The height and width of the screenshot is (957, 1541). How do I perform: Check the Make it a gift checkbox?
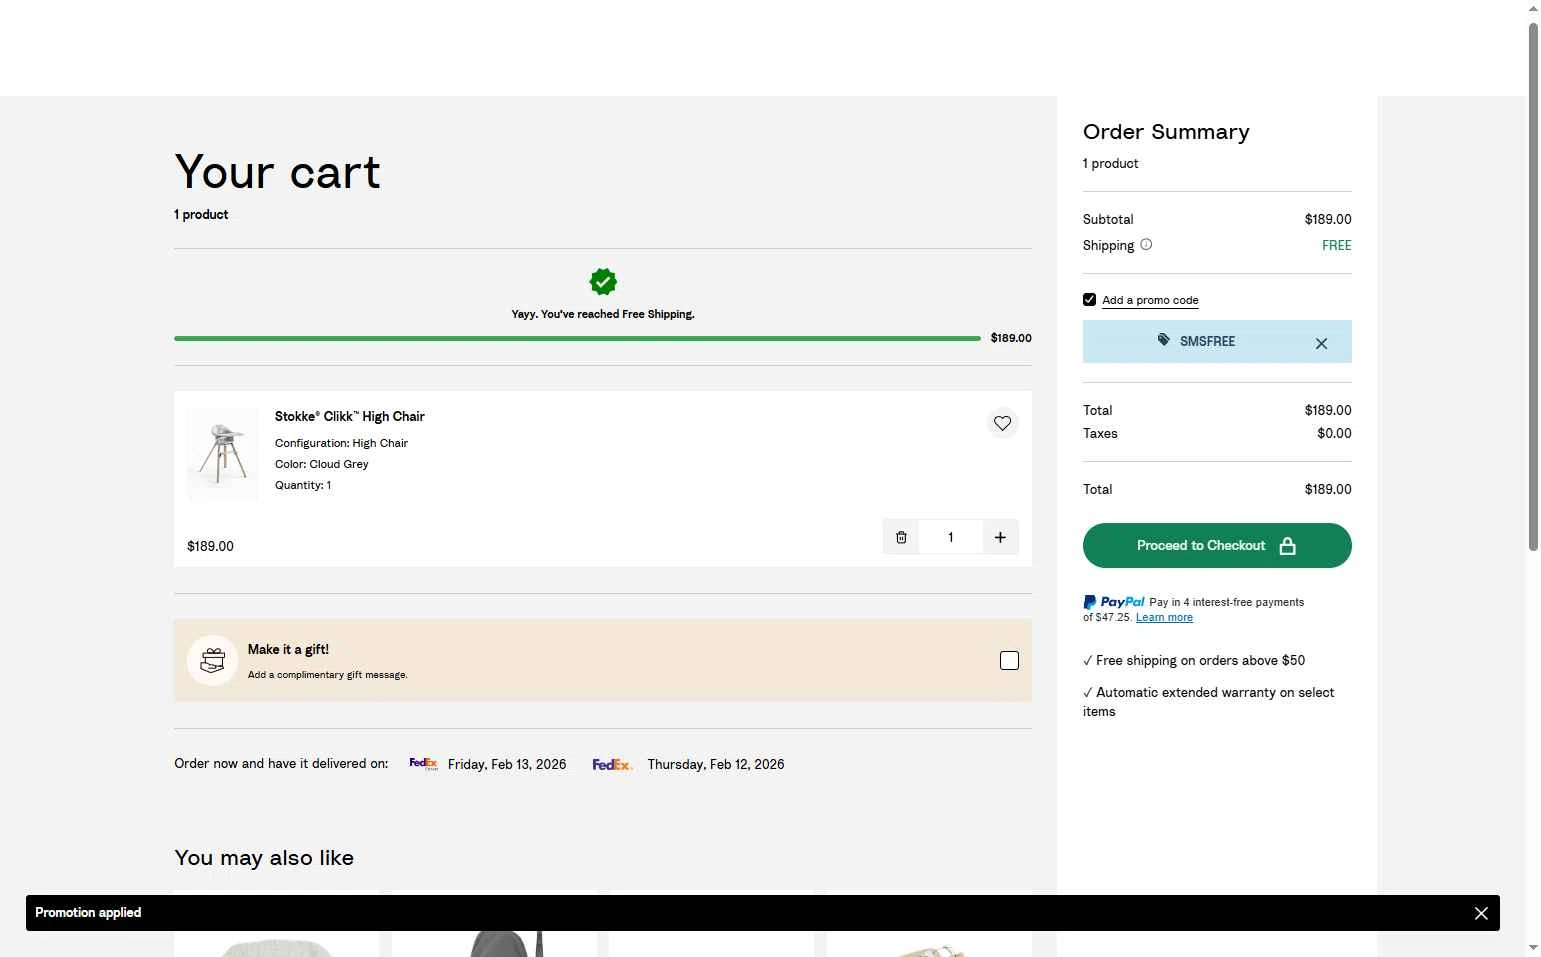1009,660
